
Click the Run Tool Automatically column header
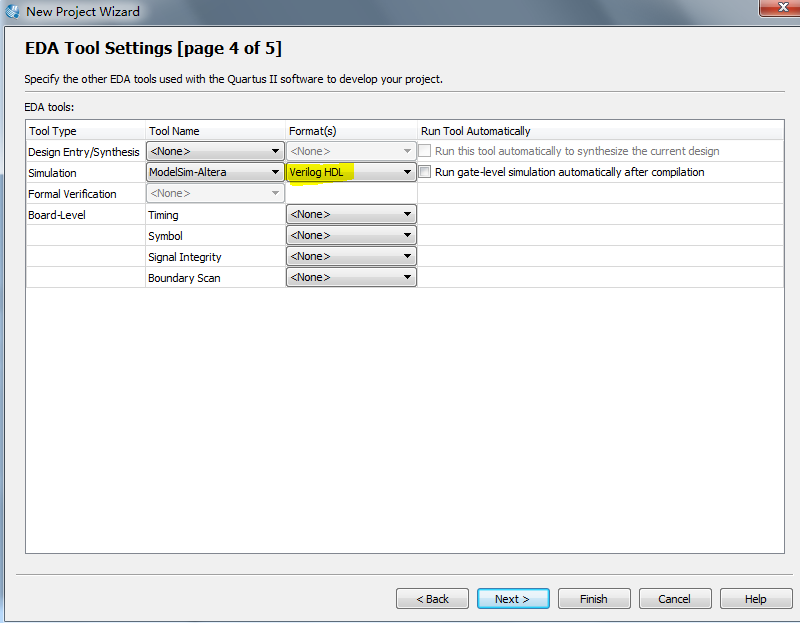tap(601, 131)
